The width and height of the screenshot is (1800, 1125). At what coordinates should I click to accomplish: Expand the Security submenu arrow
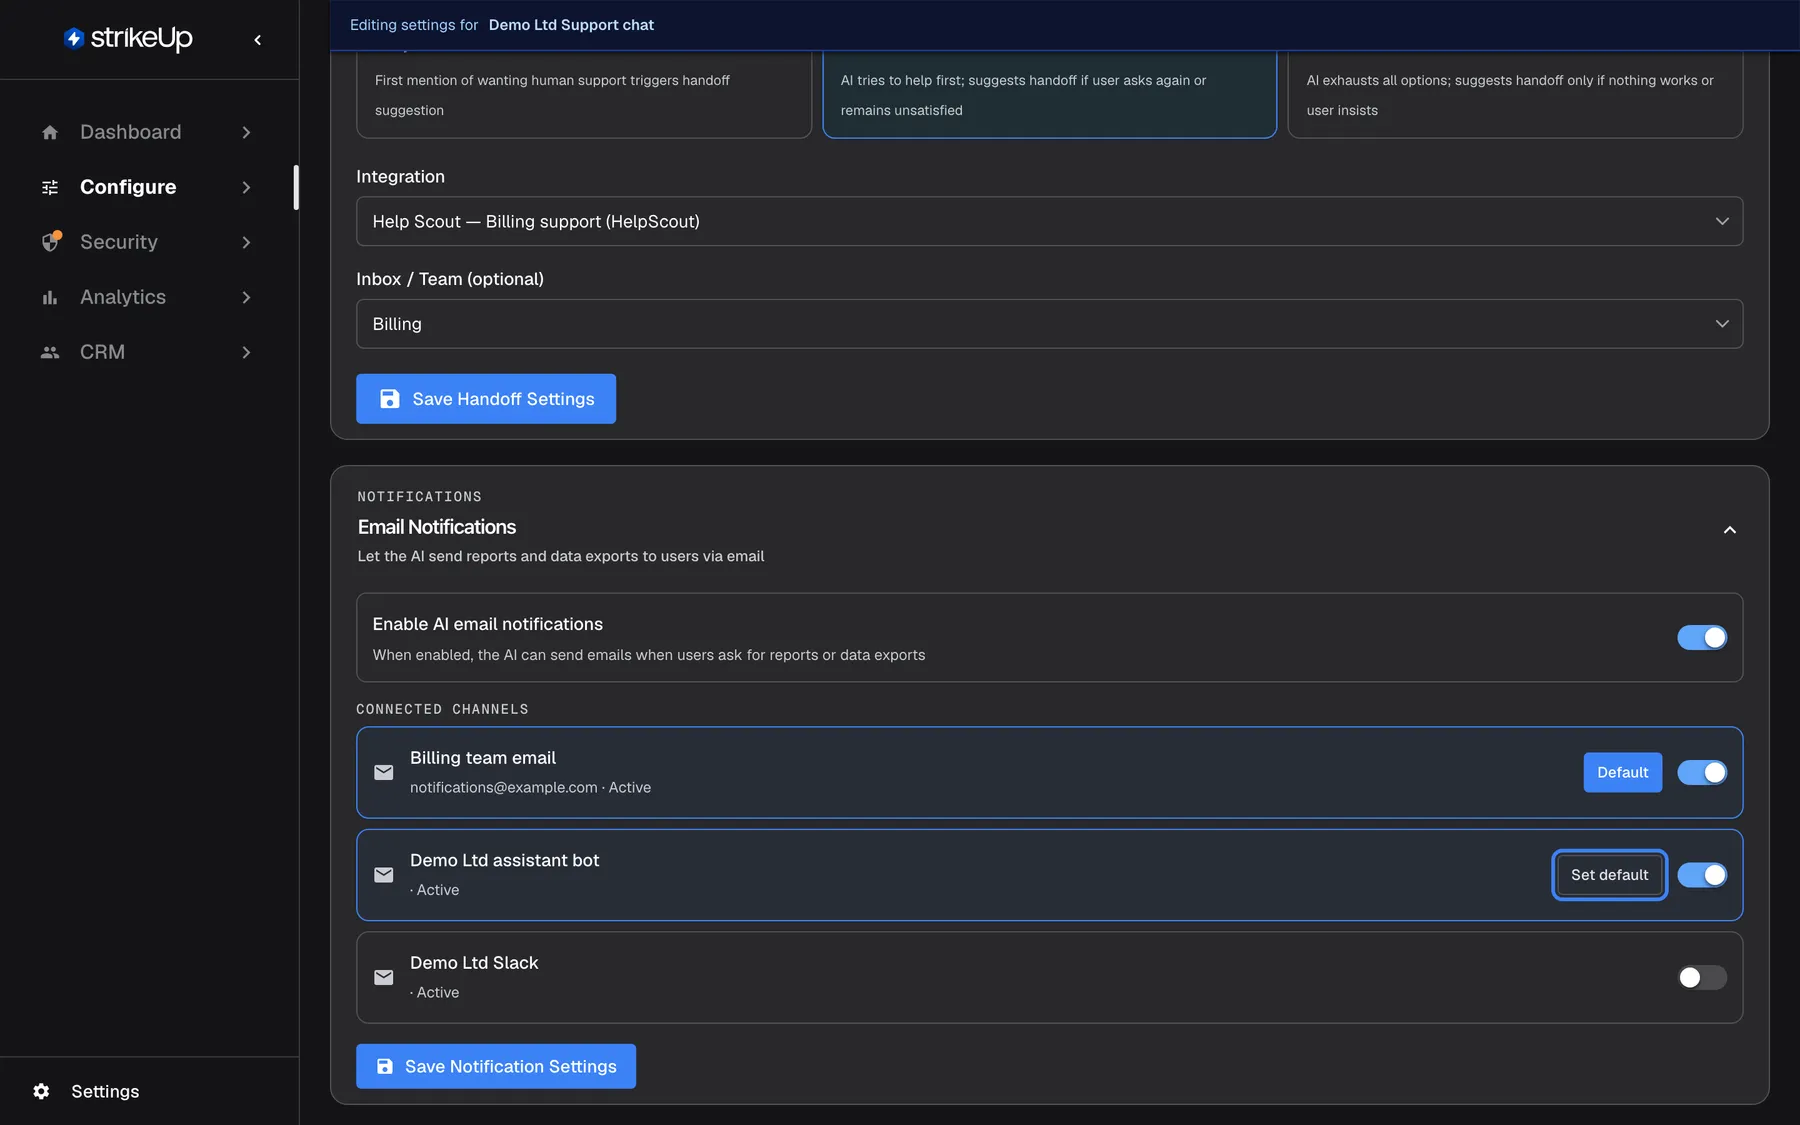[x=246, y=242]
